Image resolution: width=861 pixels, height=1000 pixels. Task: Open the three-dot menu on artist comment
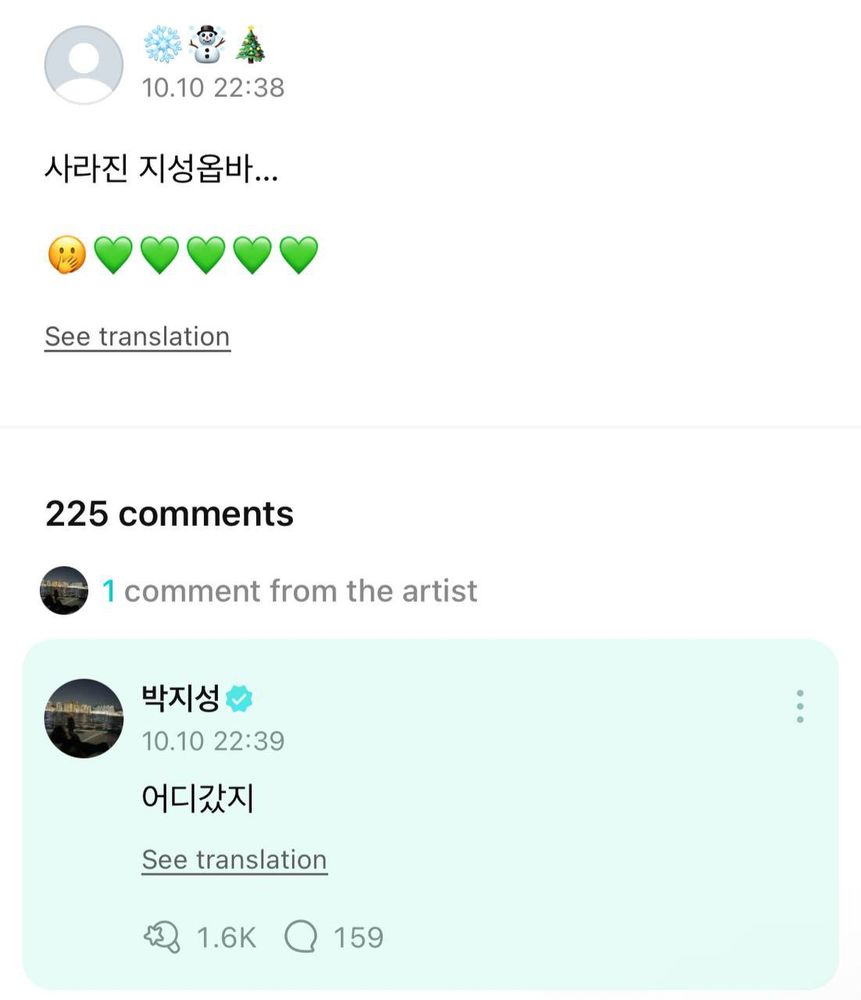(799, 706)
